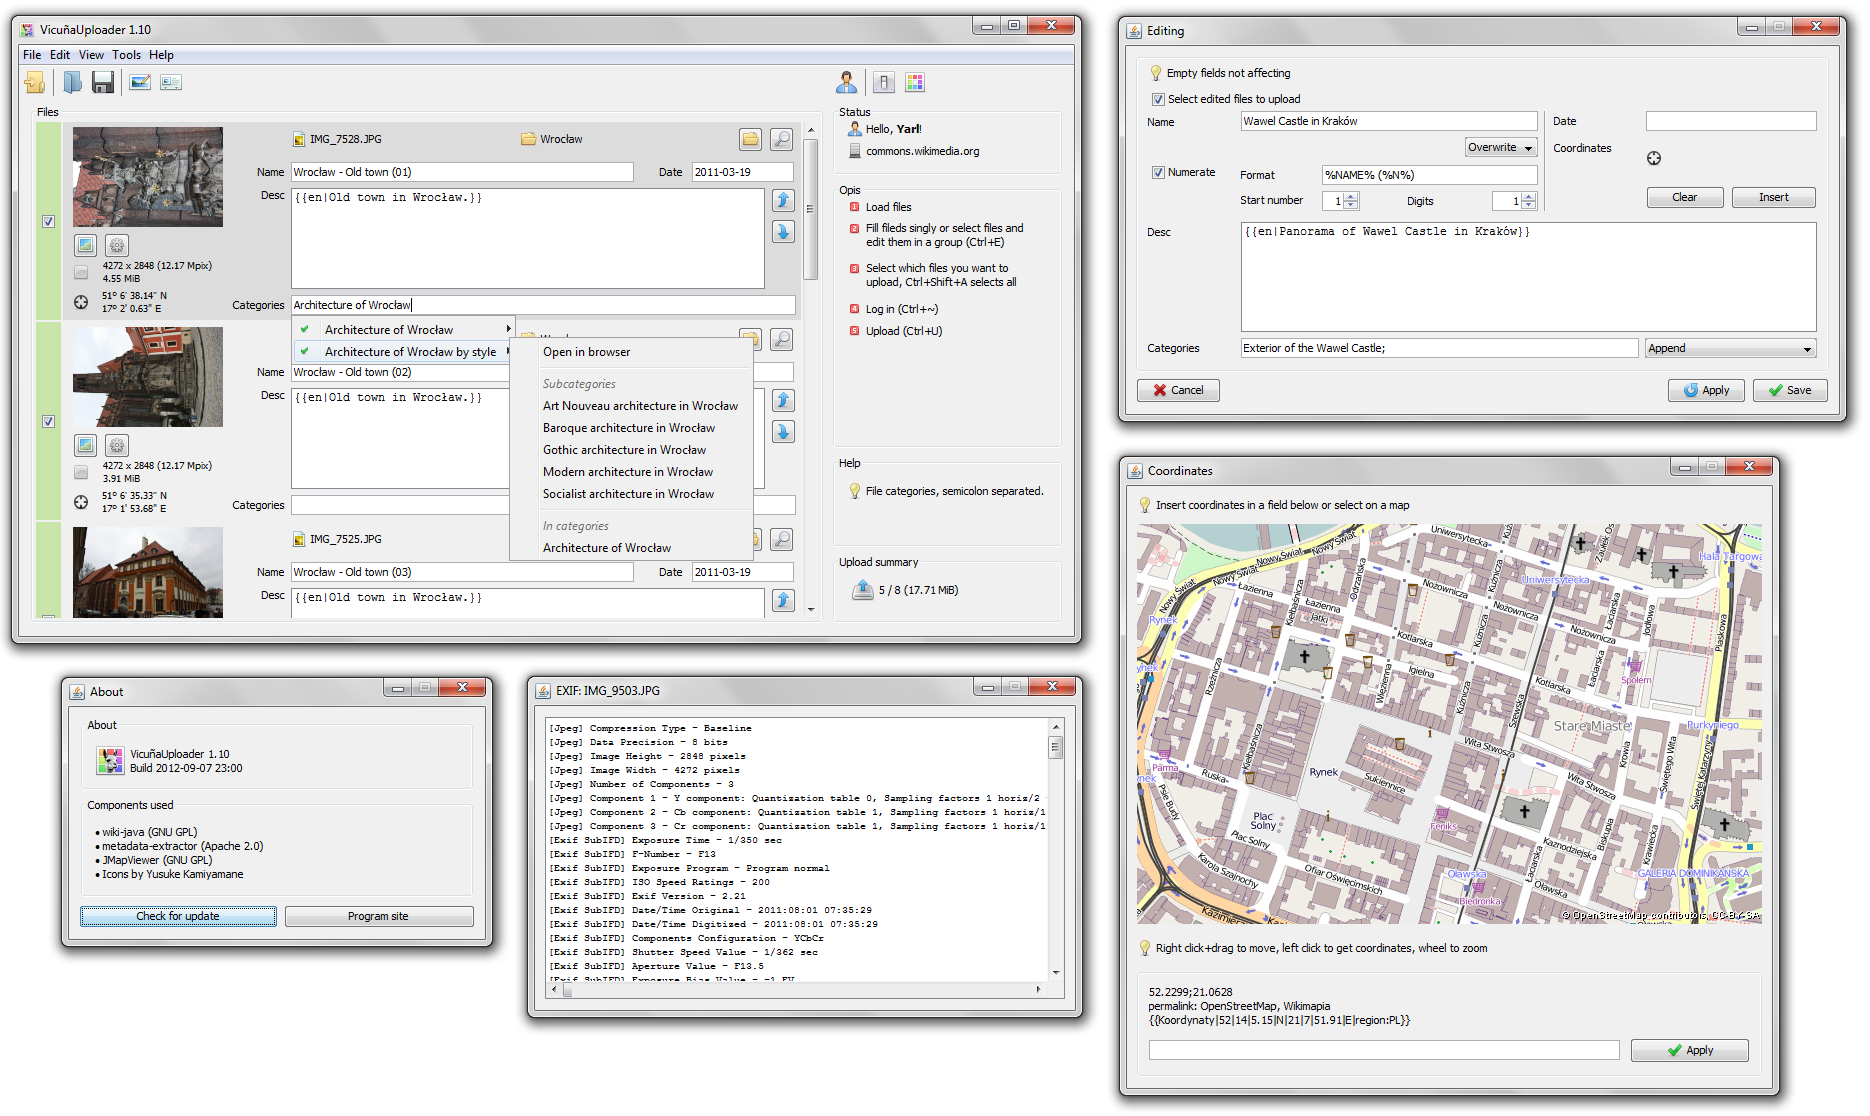Click the Coordinates crosshair icon in Editing window
Image resolution: width=1870 pixels, height=1116 pixels.
1654,158
